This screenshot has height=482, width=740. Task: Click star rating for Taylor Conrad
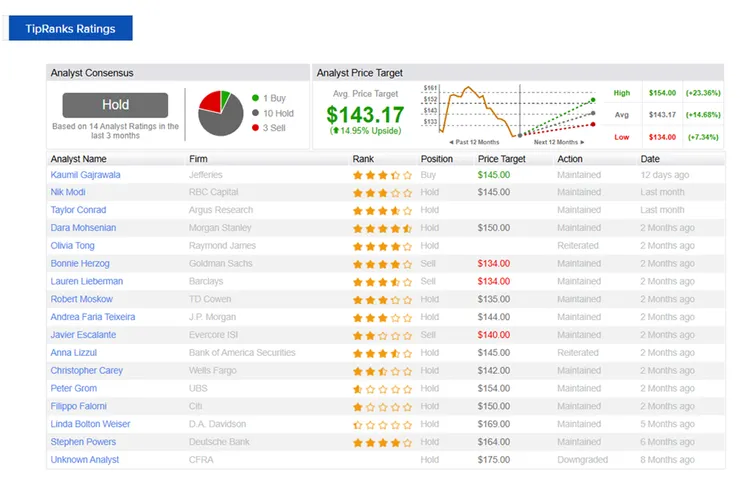pyautogui.click(x=382, y=211)
